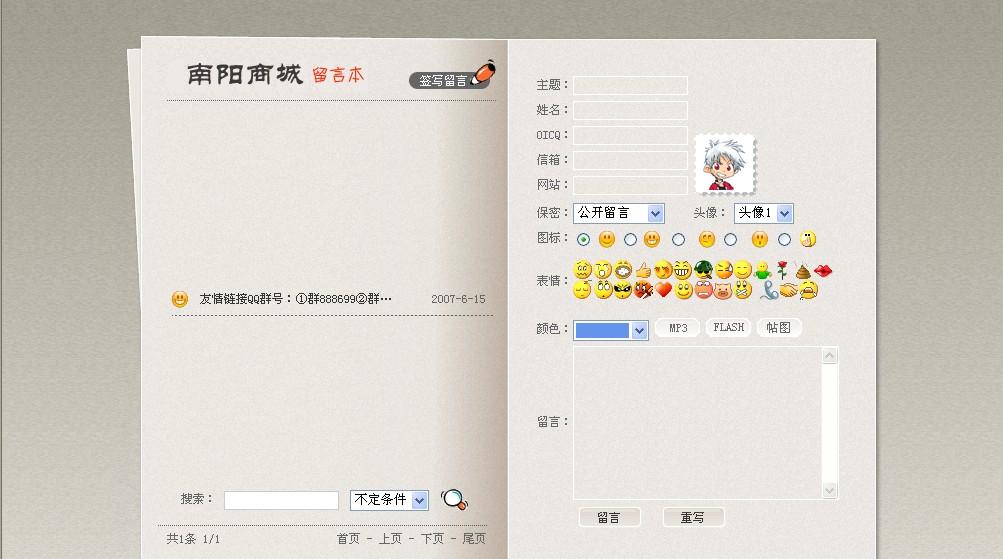Click the 网站 website input field

click(630, 185)
